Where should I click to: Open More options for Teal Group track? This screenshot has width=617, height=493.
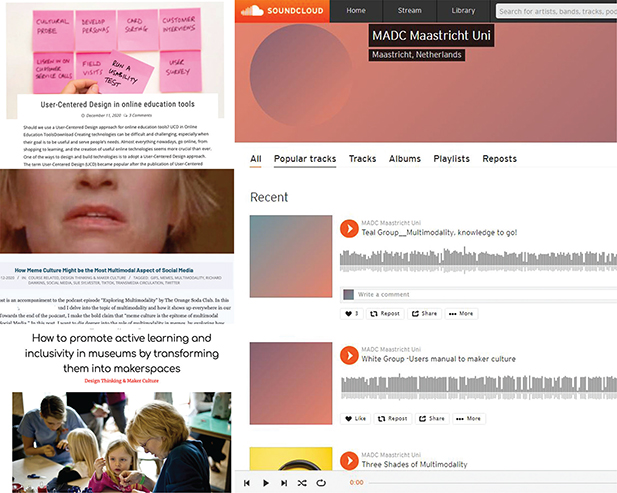[461, 314]
